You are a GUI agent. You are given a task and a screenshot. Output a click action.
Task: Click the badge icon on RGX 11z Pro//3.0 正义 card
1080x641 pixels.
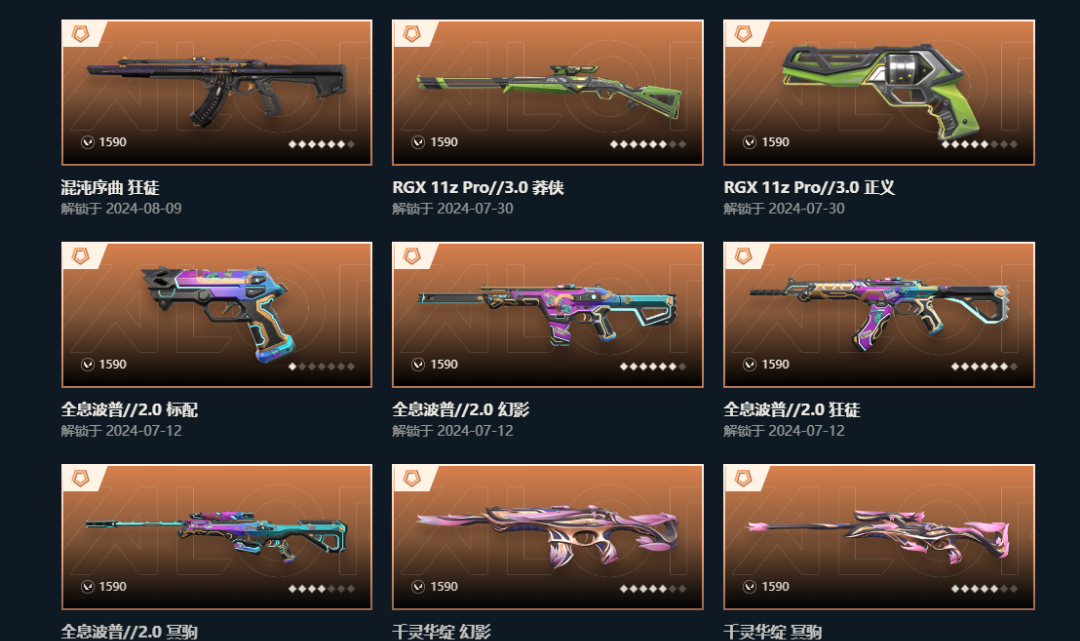pyautogui.click(x=743, y=34)
